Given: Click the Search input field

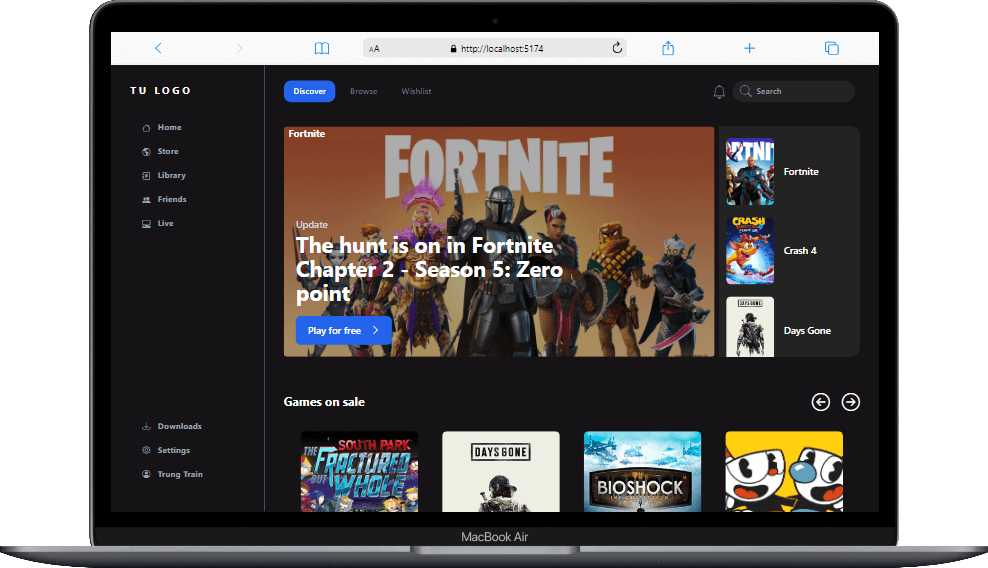Looking at the screenshot, I should (x=794, y=91).
